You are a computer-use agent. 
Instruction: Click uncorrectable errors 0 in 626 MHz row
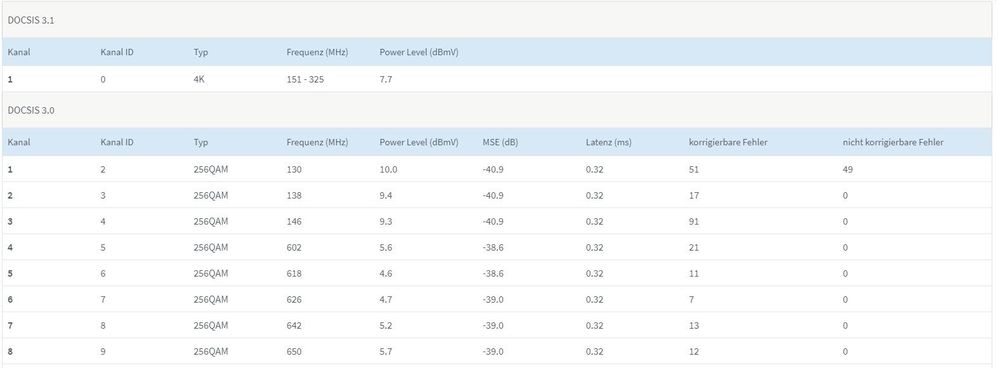[x=845, y=300]
